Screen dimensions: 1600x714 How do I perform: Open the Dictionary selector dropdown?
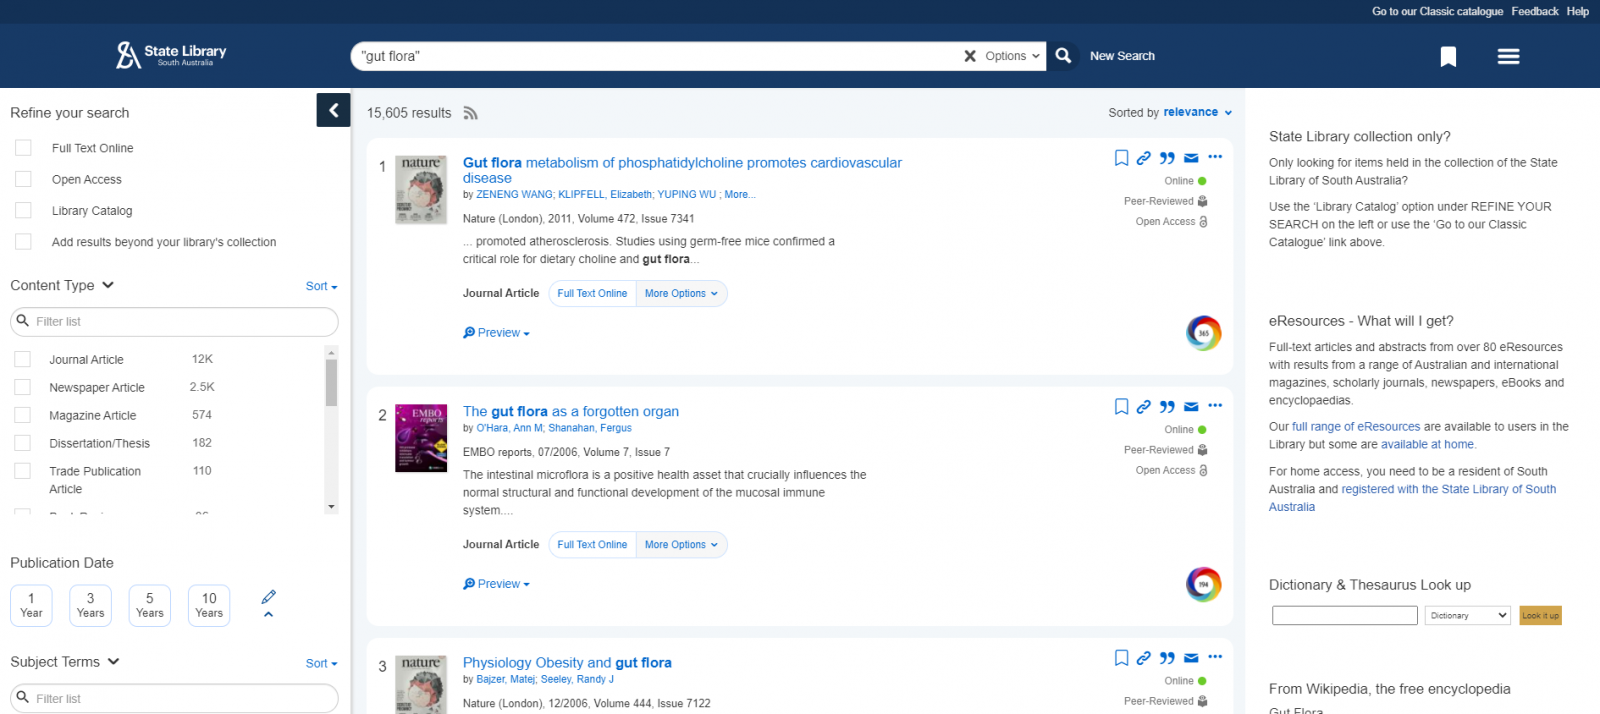pos(1467,615)
